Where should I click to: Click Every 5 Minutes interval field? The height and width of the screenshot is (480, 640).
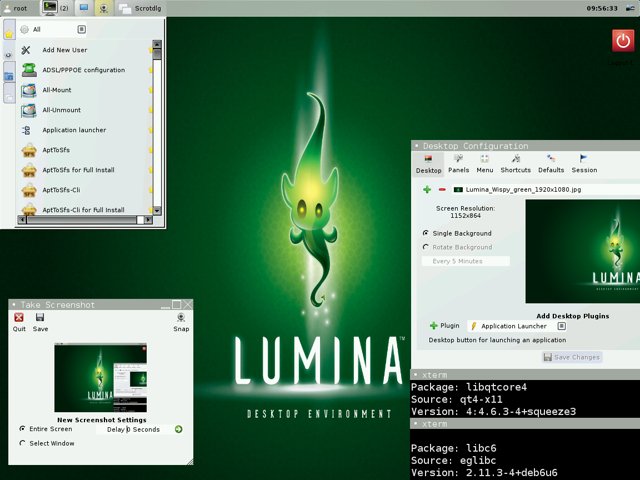tap(466, 261)
